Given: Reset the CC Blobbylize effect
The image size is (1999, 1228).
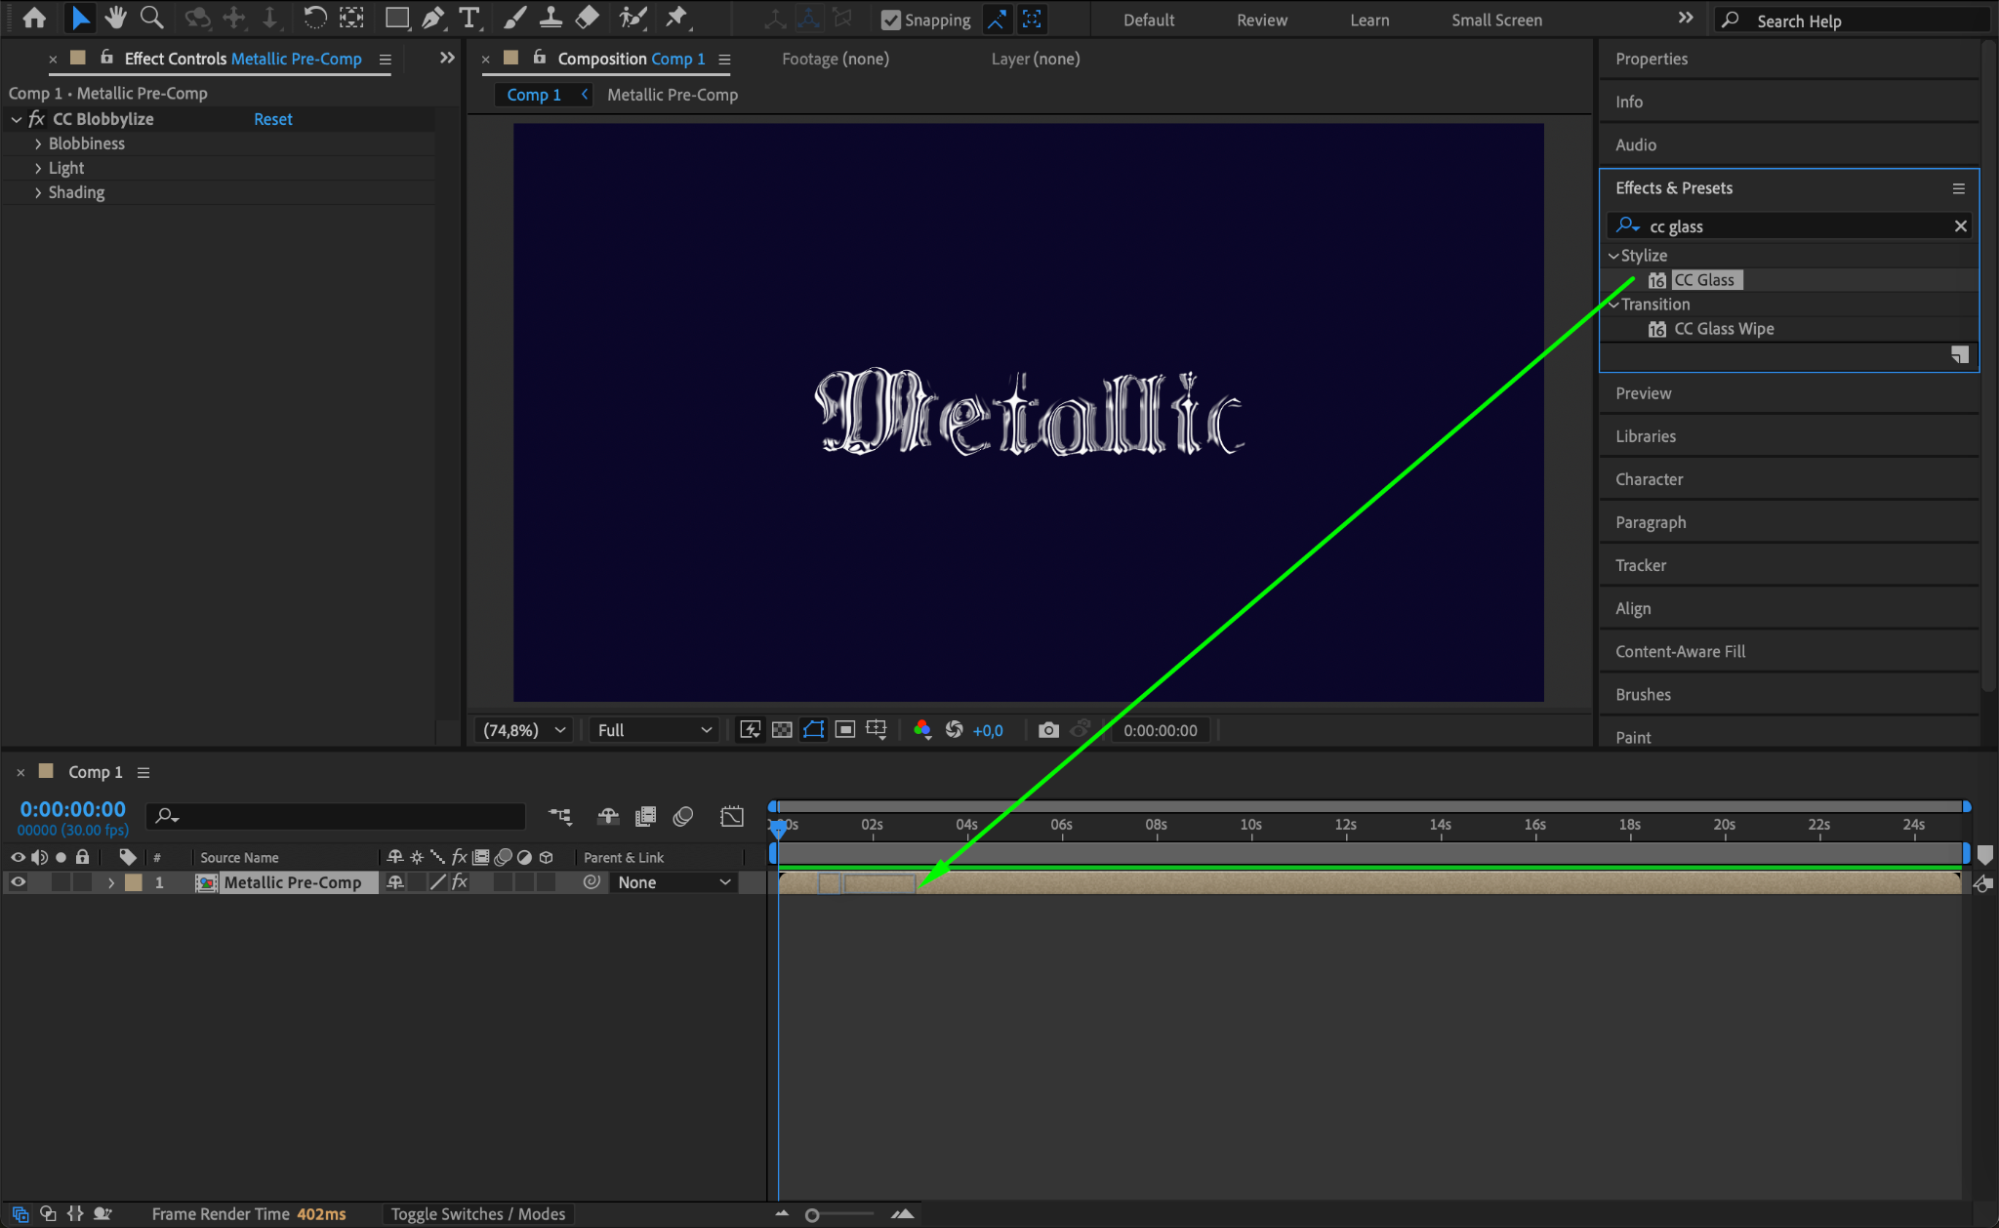Looking at the screenshot, I should 272,119.
